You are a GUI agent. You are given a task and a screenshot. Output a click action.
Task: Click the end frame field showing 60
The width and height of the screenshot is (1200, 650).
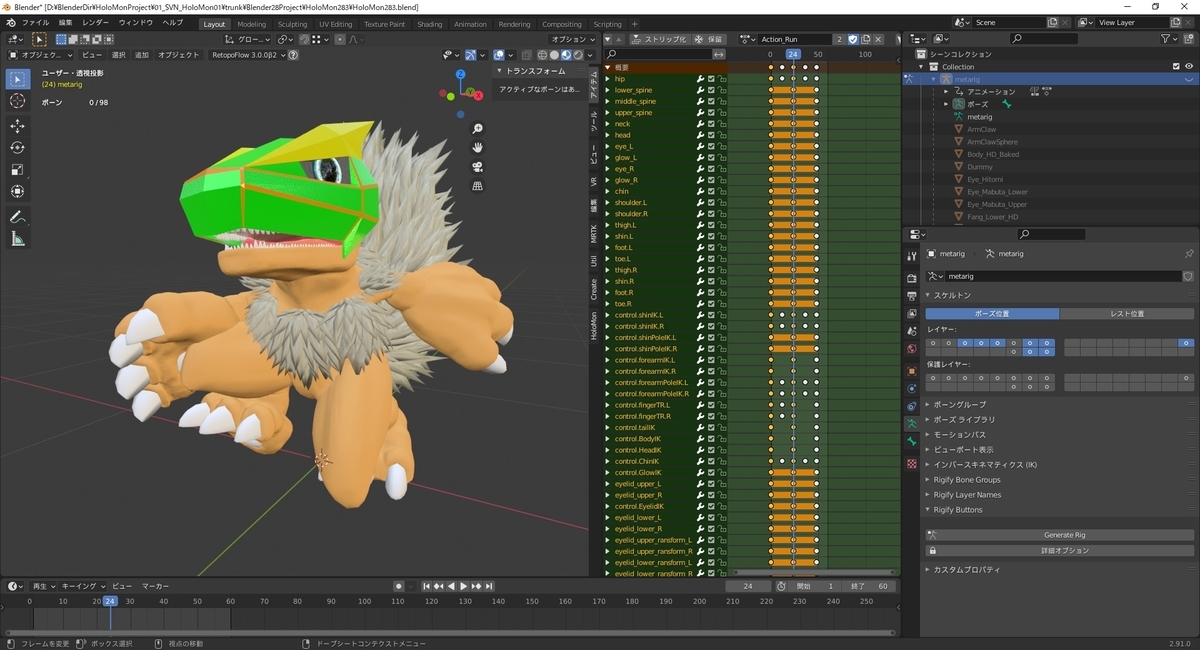[x=870, y=586]
